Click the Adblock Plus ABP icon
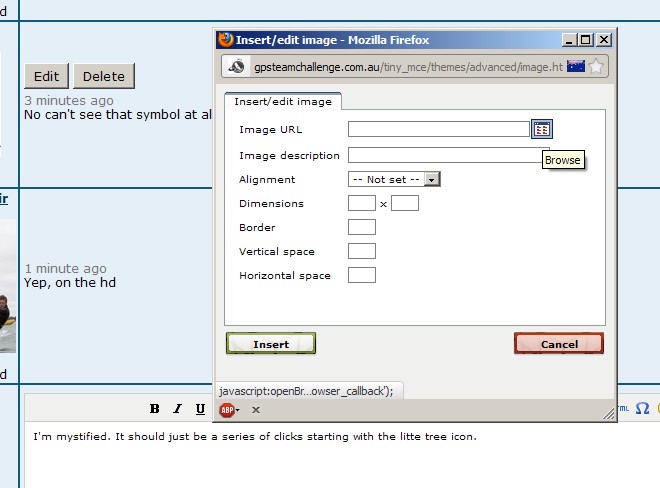660x488 pixels. click(x=228, y=409)
